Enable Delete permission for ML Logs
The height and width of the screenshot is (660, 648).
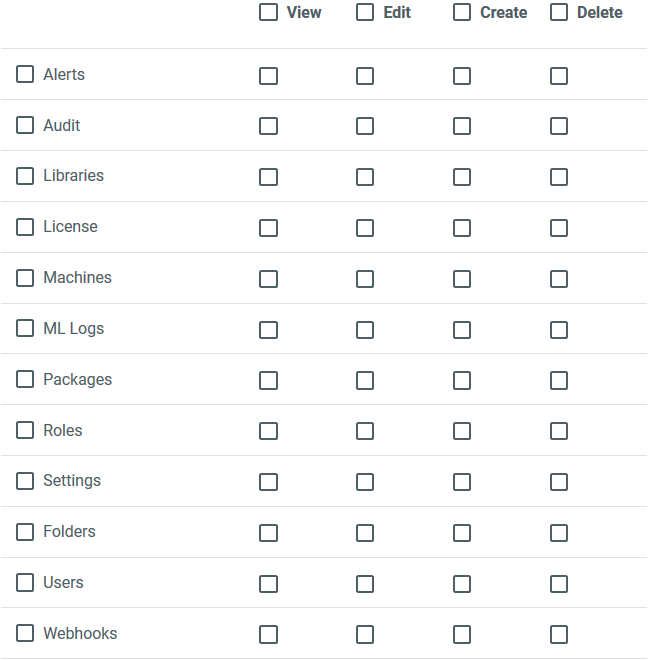coord(559,330)
